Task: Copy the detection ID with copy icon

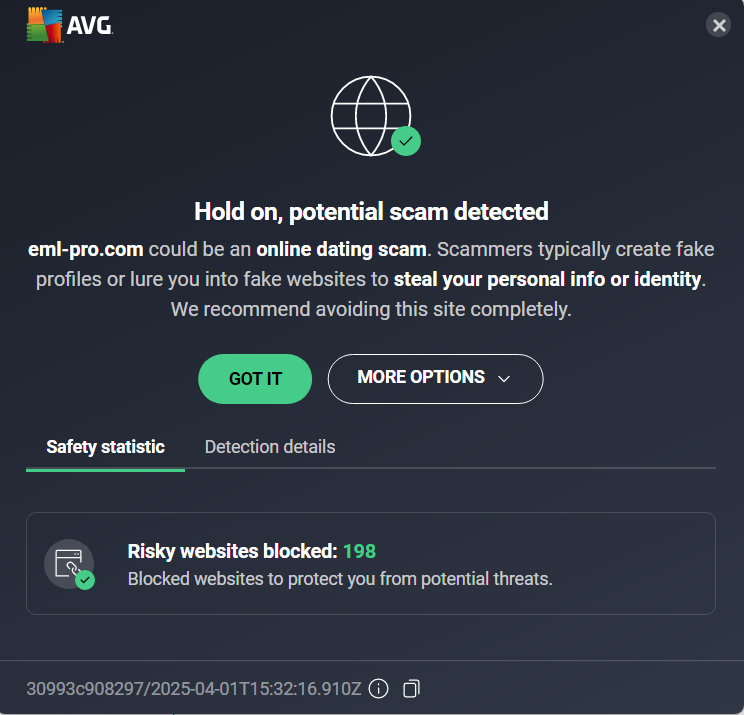Action: [x=411, y=688]
